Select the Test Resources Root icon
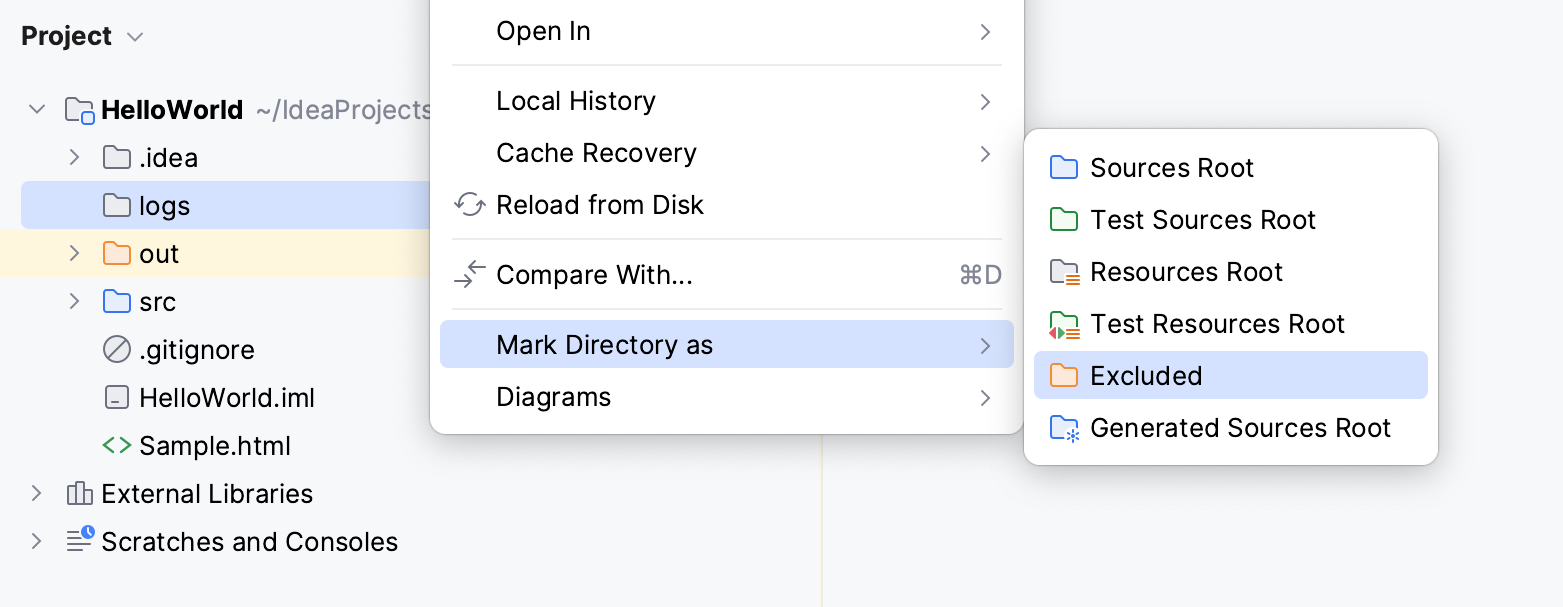The width and height of the screenshot is (1563, 607). click(1064, 323)
